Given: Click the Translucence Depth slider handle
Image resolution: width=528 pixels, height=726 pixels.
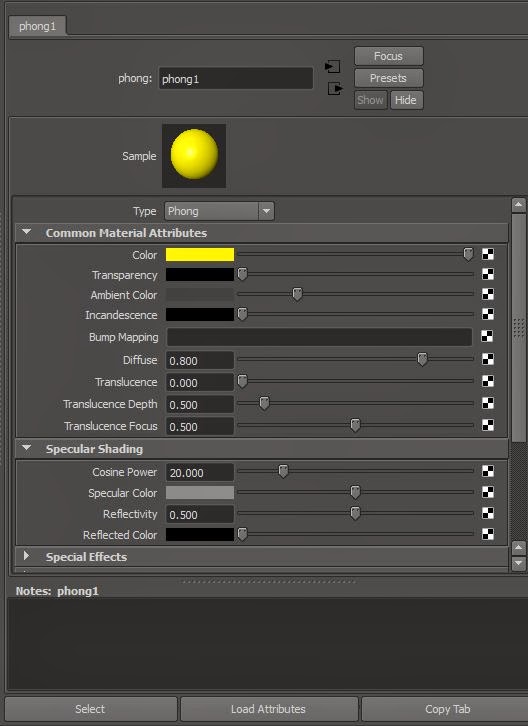Looking at the screenshot, I should tap(264, 403).
